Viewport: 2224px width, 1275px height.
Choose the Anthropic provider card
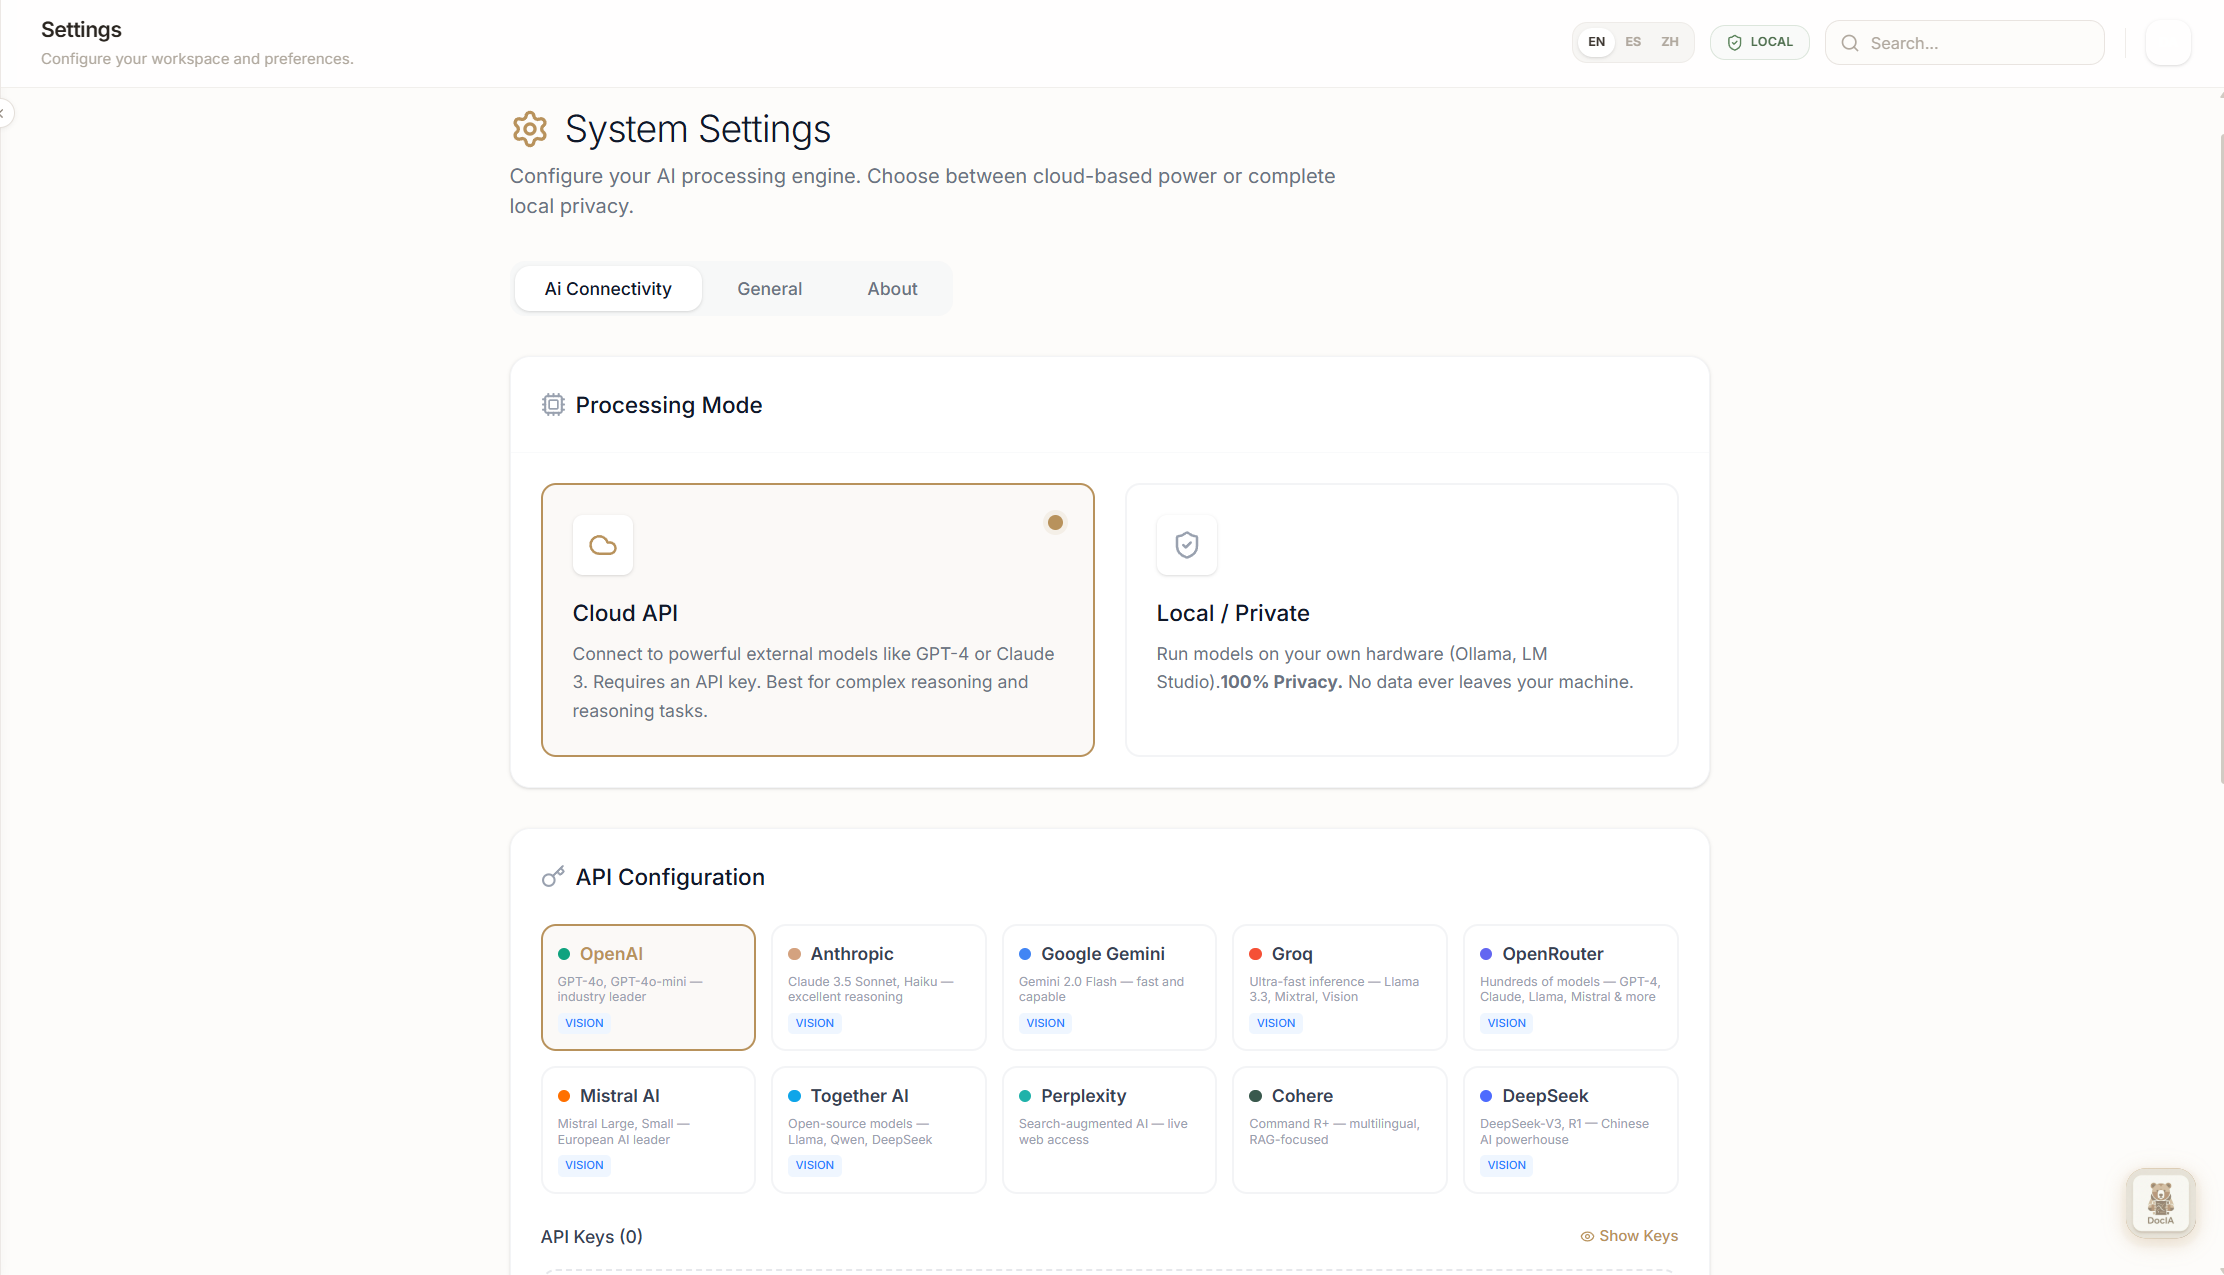[x=878, y=987]
